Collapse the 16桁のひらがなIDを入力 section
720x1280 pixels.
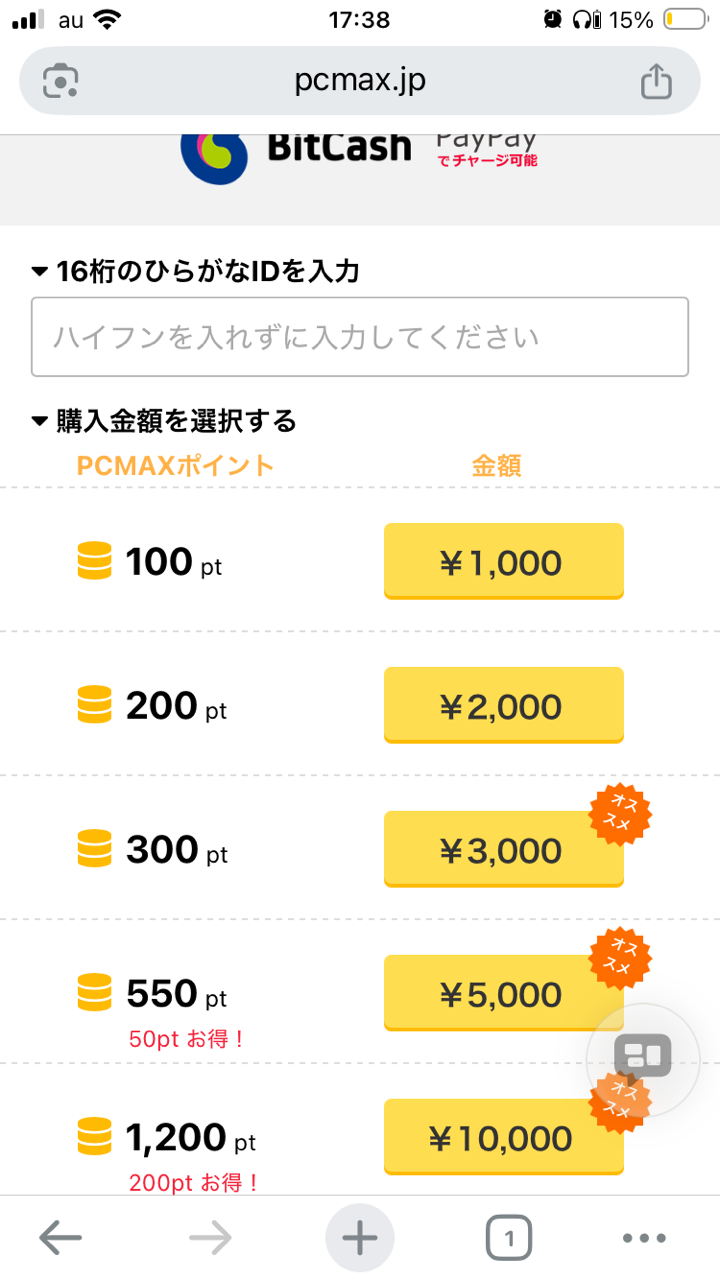(40, 272)
